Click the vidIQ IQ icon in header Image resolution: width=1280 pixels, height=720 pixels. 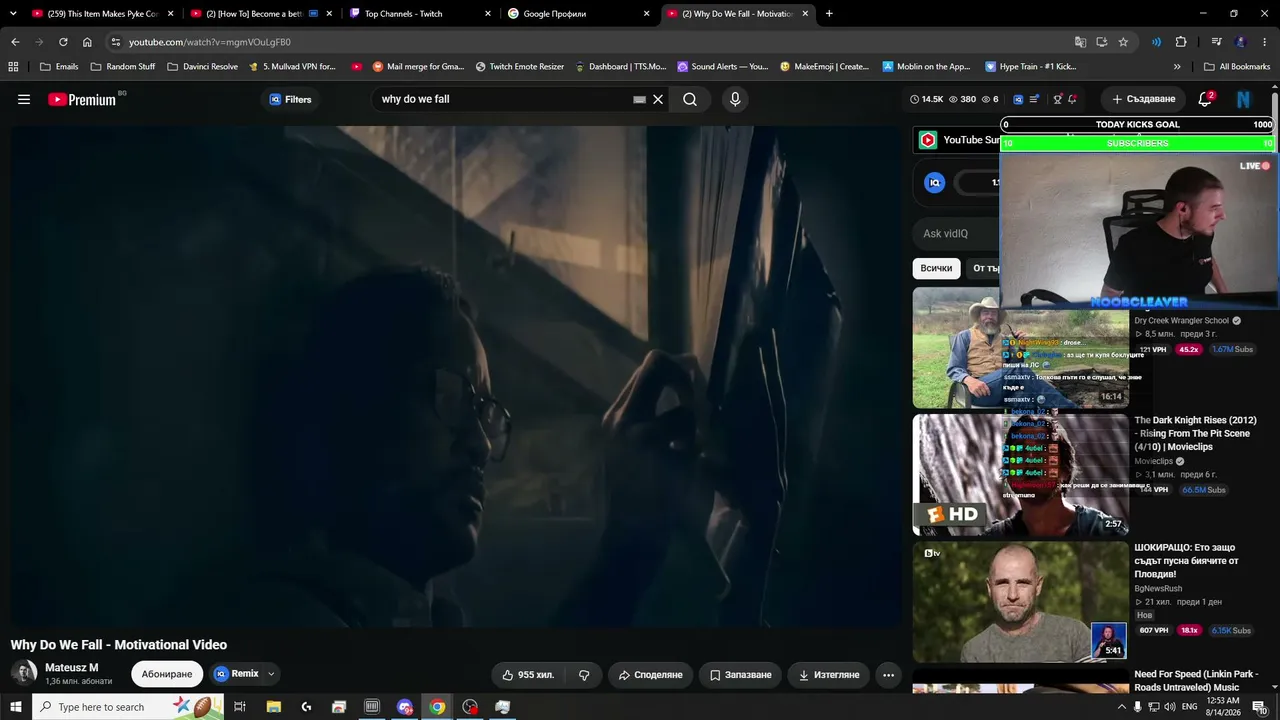[1018, 99]
